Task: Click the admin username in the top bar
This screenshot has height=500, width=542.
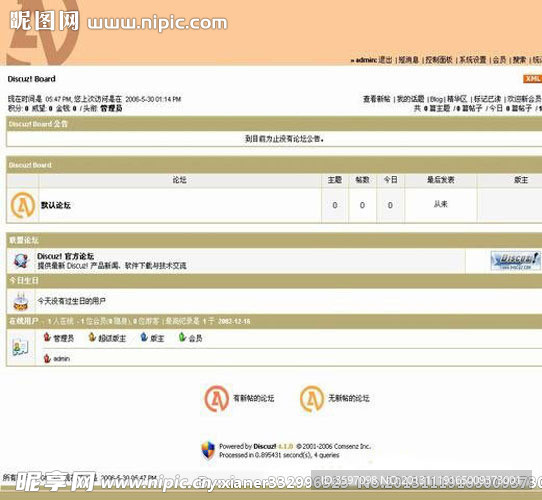Action: pos(366,60)
